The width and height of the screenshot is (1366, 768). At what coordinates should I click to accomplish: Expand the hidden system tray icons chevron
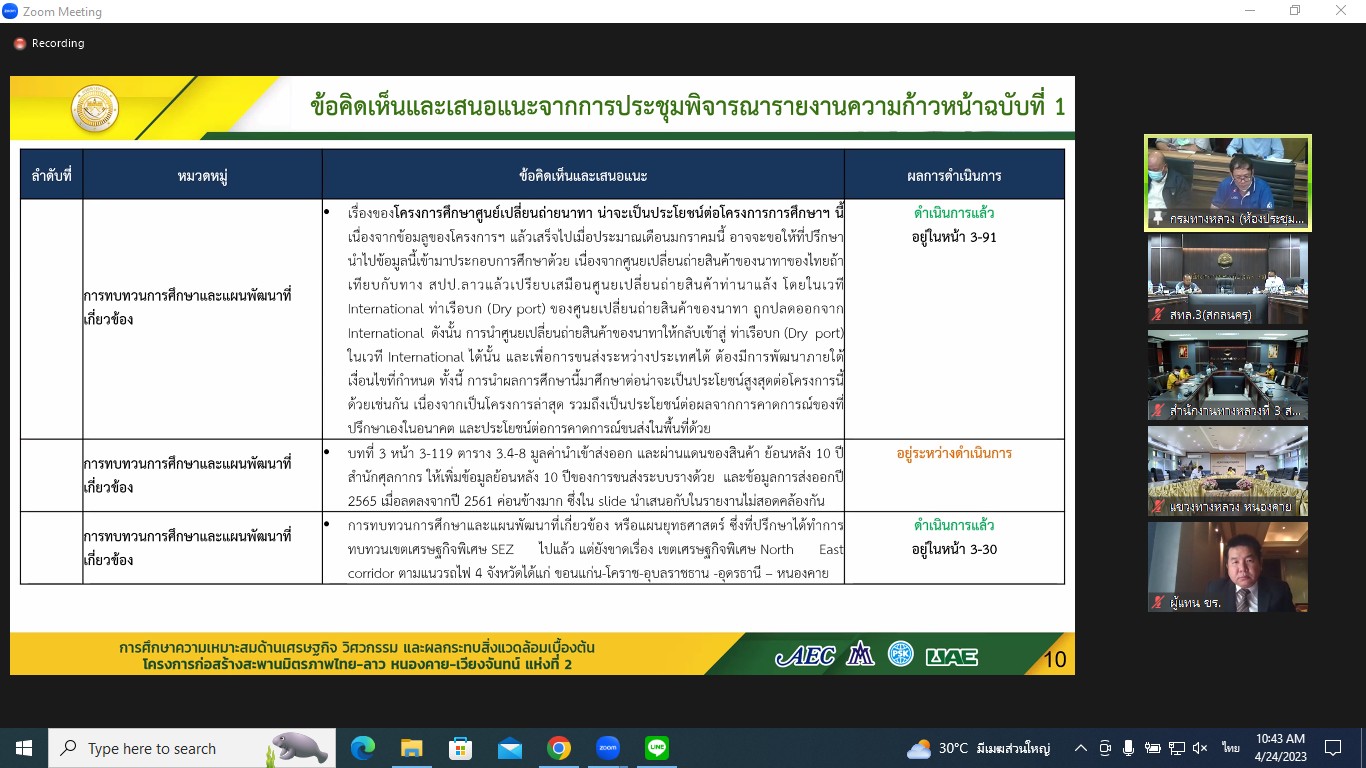coord(1080,748)
